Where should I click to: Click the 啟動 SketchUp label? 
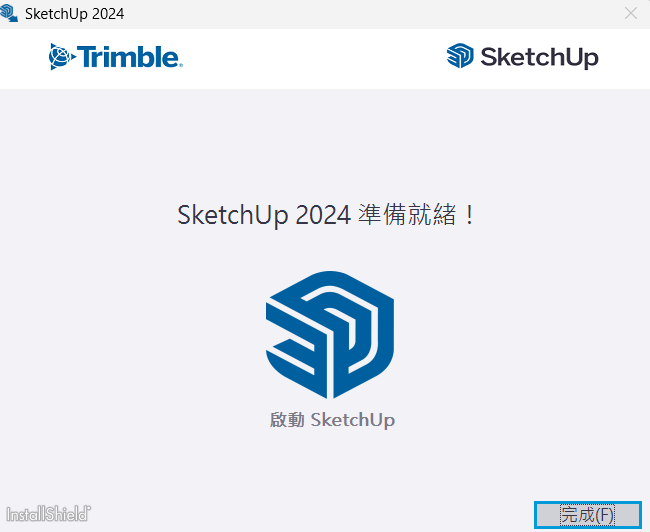(332, 420)
